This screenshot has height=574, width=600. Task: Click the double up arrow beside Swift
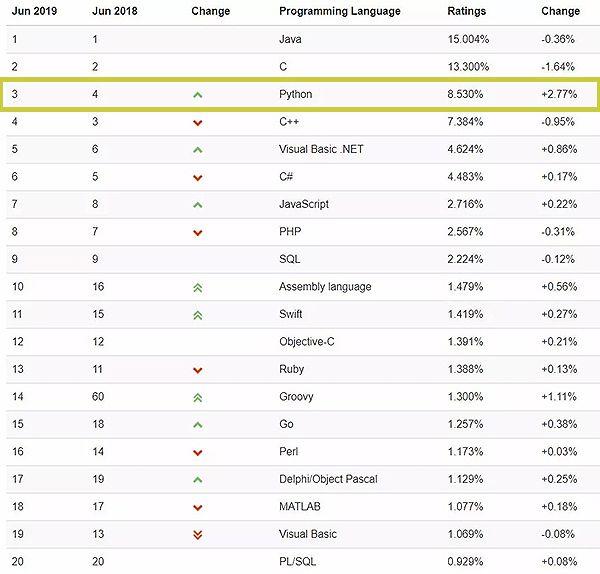(x=197, y=315)
